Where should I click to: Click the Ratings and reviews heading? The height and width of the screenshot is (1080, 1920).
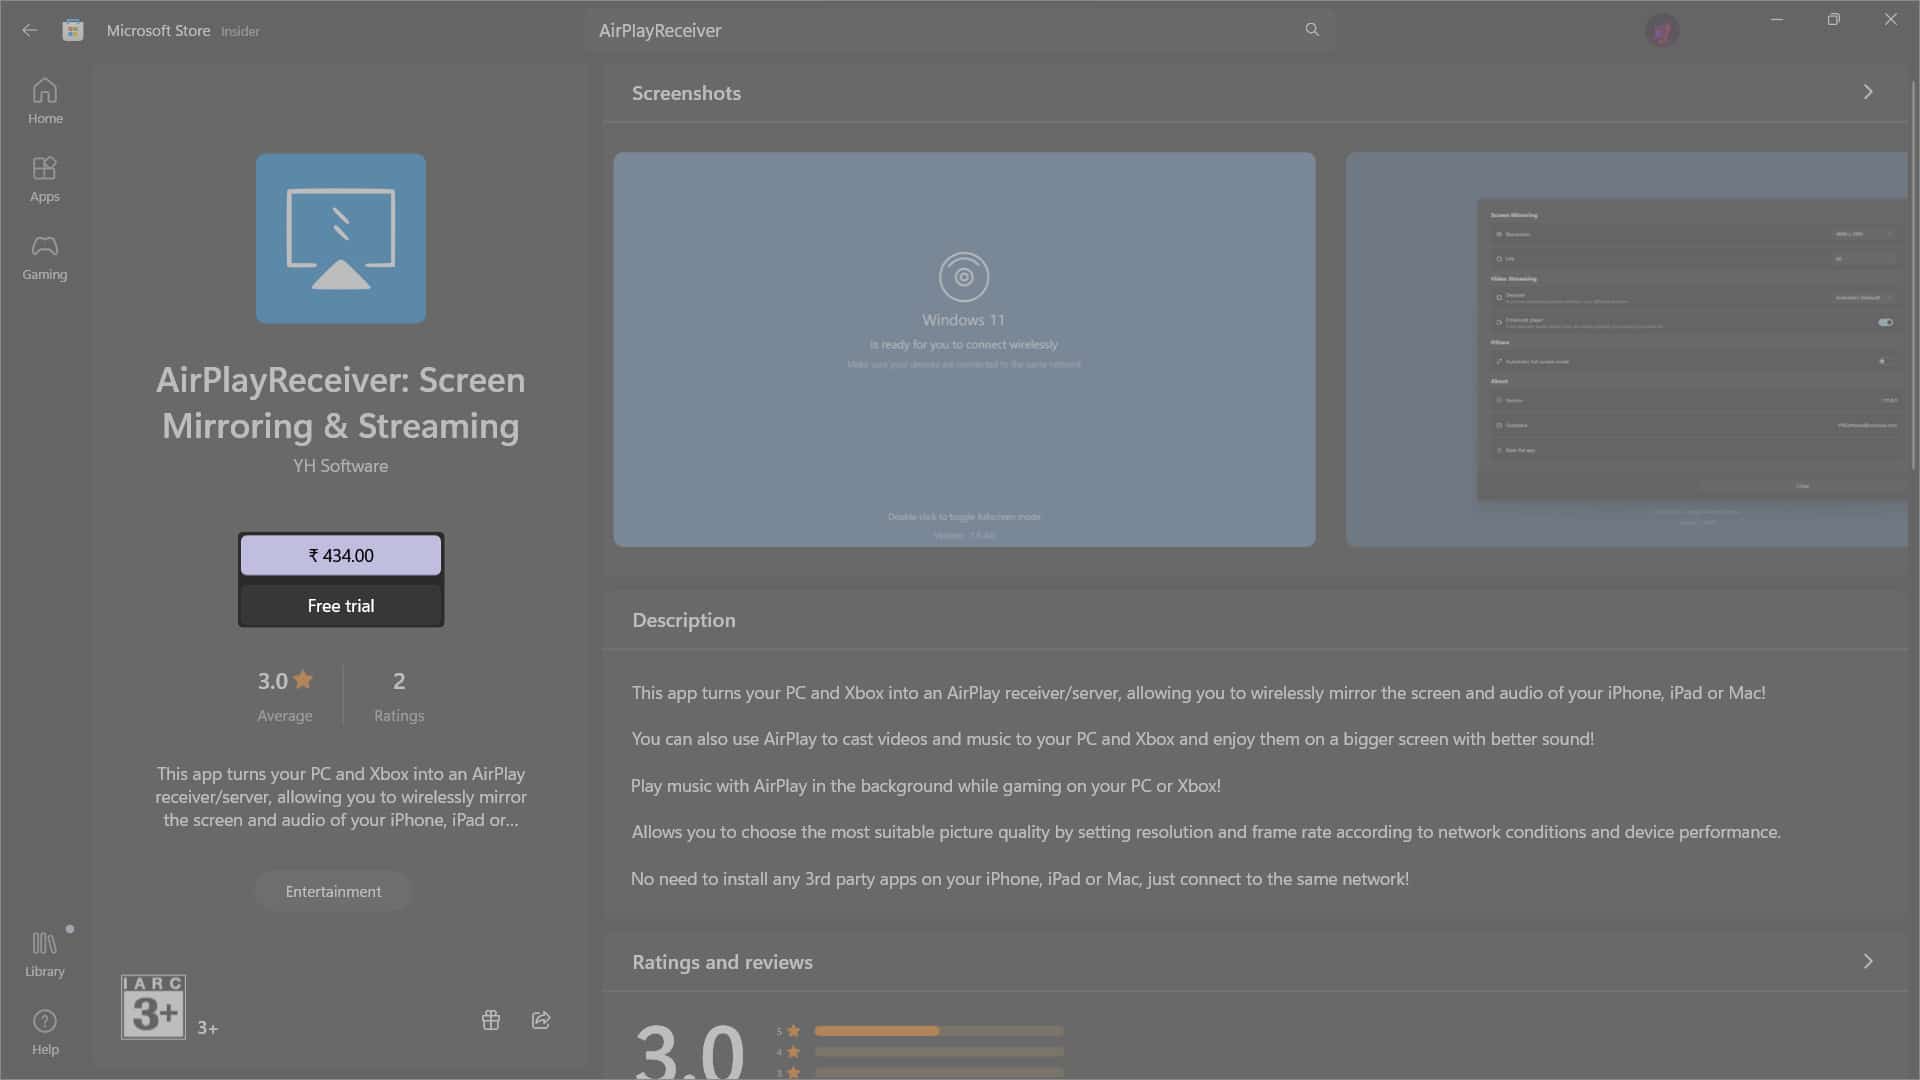click(x=722, y=962)
